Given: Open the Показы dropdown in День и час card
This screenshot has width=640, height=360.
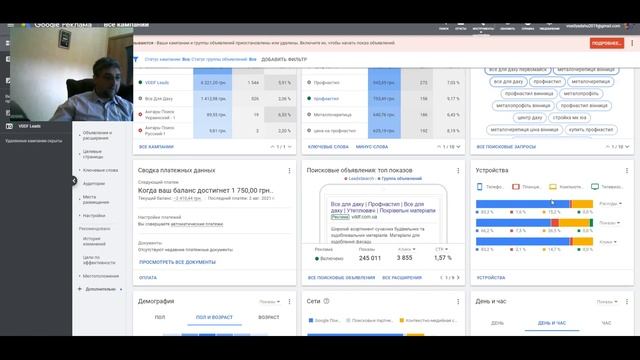Looking at the screenshot, I should point(607,302).
